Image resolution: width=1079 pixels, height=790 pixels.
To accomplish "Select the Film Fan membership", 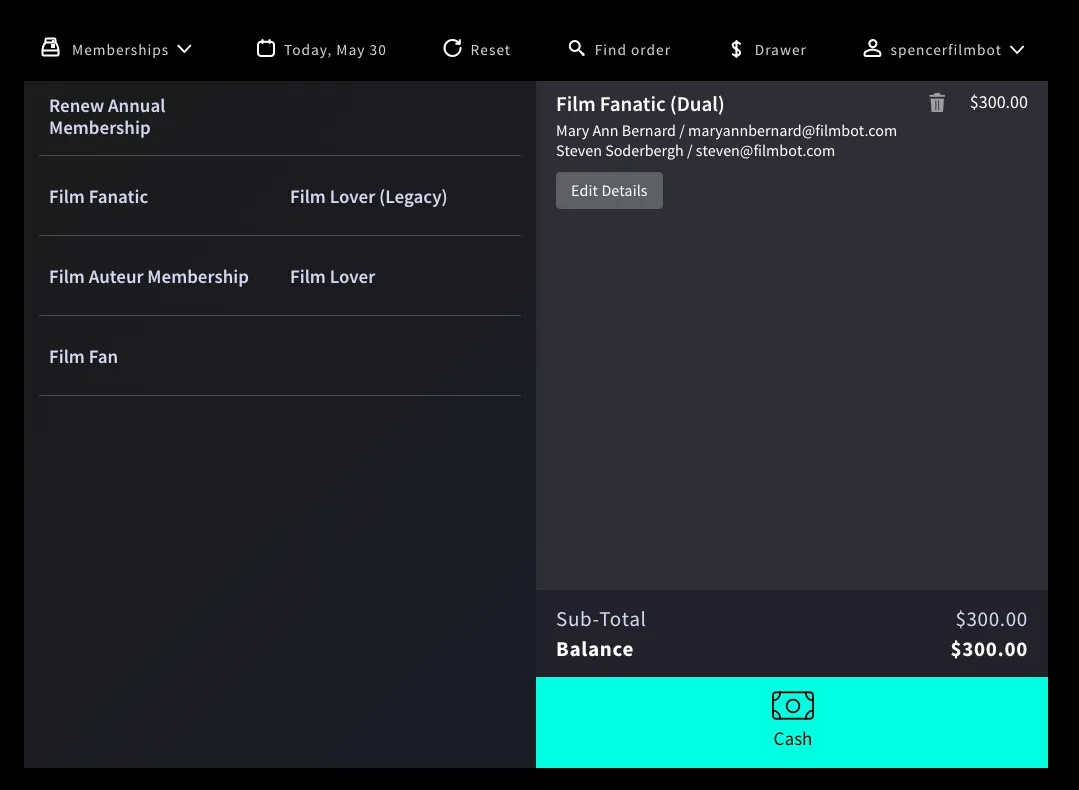I will 83,356.
